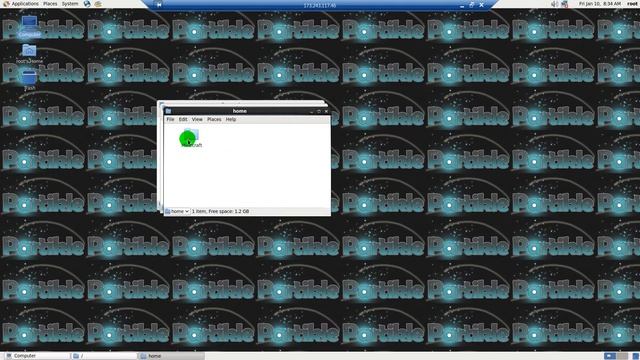Select the root's Home desktop folder
The image size is (640, 360).
(29, 54)
